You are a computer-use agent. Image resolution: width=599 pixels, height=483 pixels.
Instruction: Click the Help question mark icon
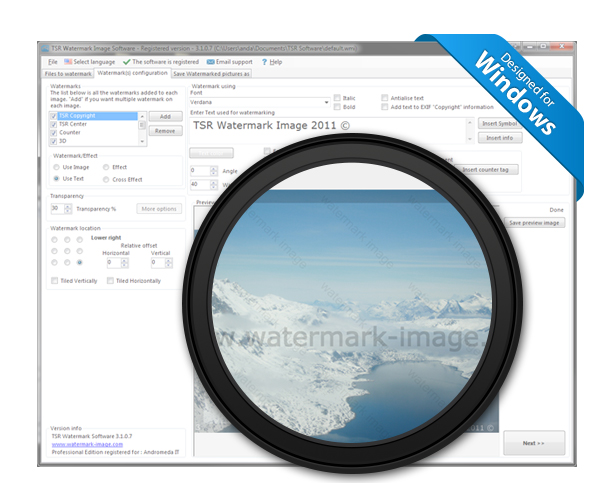coord(264,62)
